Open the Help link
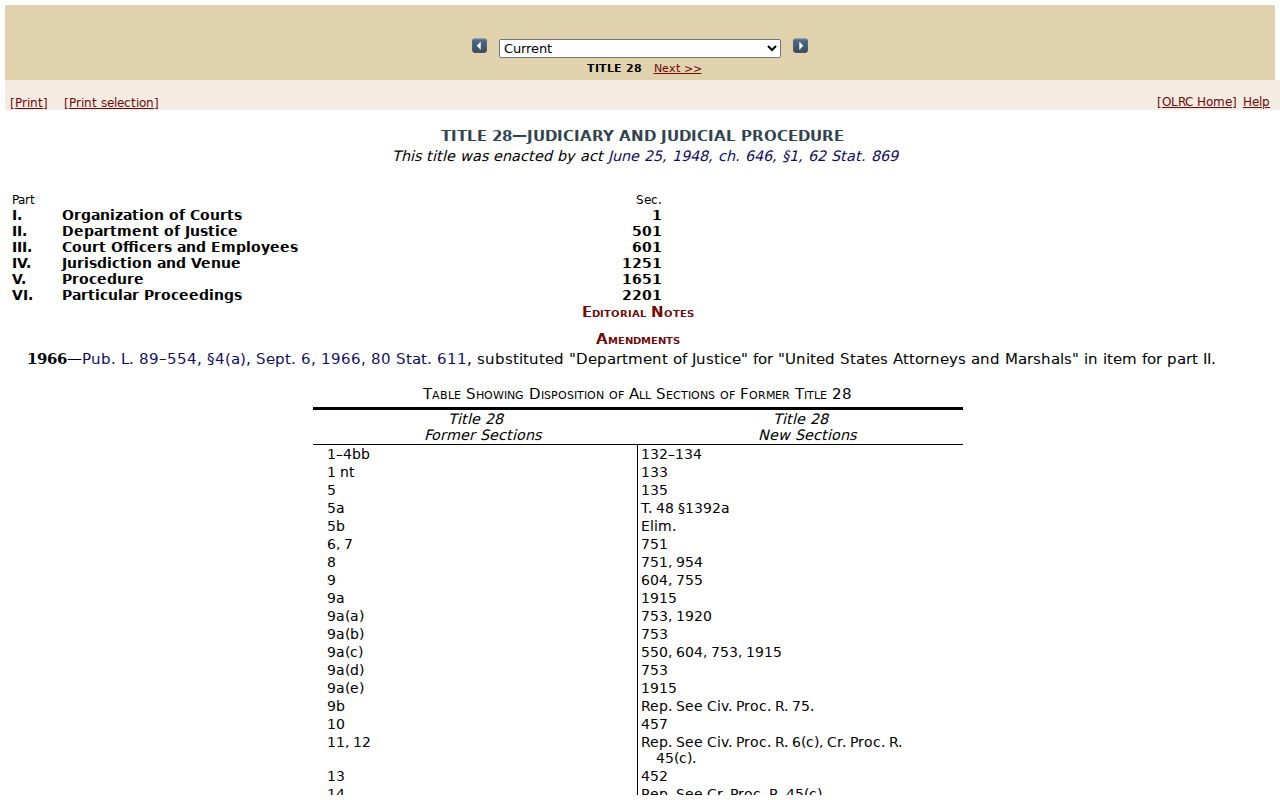This screenshot has height=800, width=1280. click(x=1256, y=102)
